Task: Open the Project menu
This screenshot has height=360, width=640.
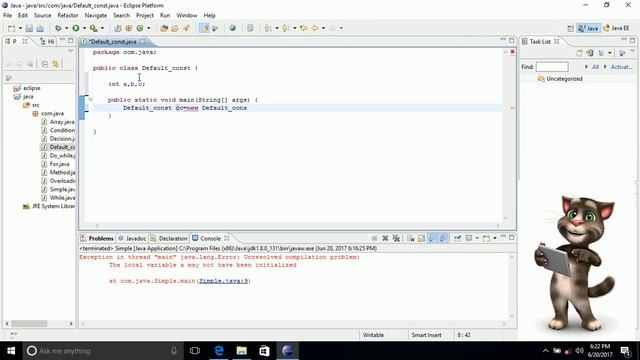Action: pos(145,16)
